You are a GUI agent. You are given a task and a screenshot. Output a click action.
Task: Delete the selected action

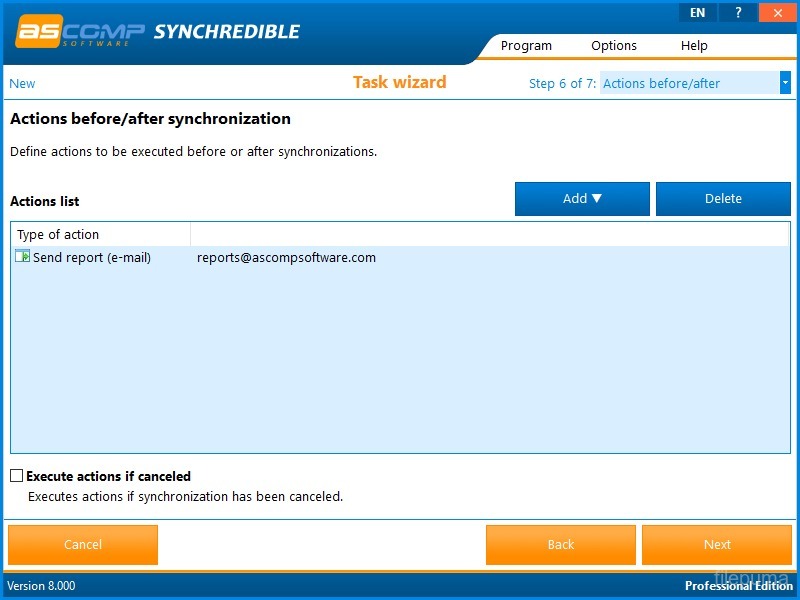pyautogui.click(x=723, y=199)
